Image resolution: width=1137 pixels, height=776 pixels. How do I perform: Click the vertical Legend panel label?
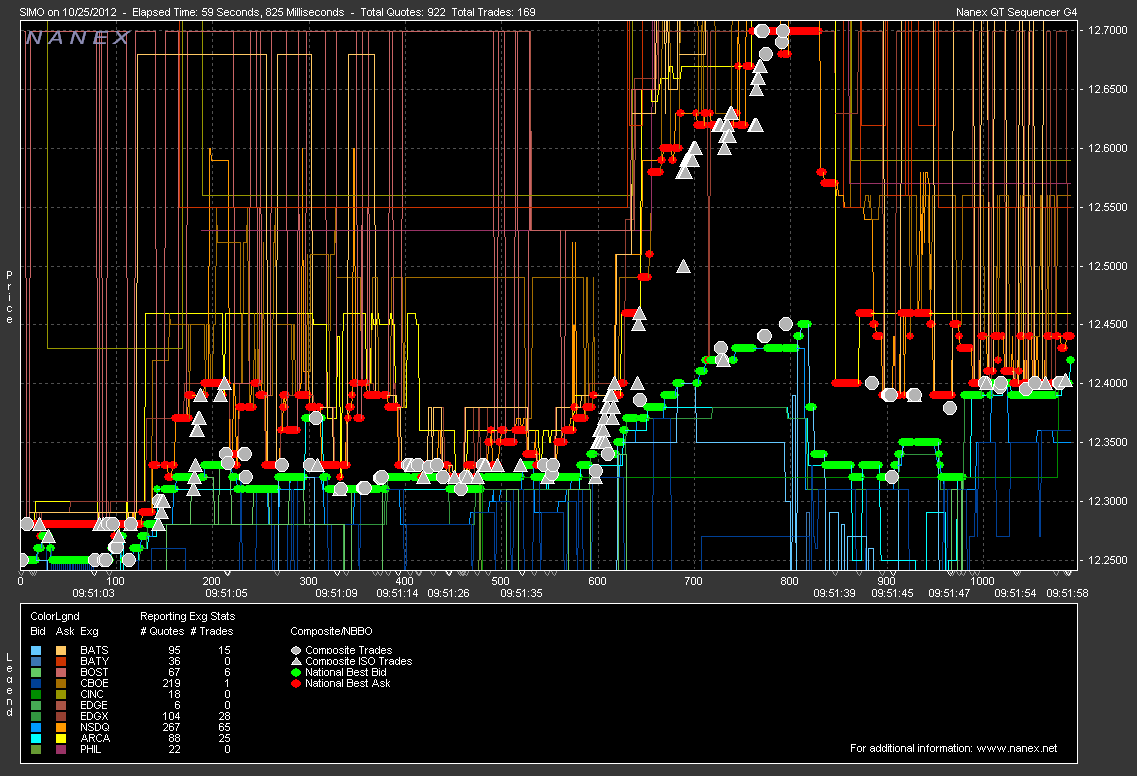tap(9, 684)
